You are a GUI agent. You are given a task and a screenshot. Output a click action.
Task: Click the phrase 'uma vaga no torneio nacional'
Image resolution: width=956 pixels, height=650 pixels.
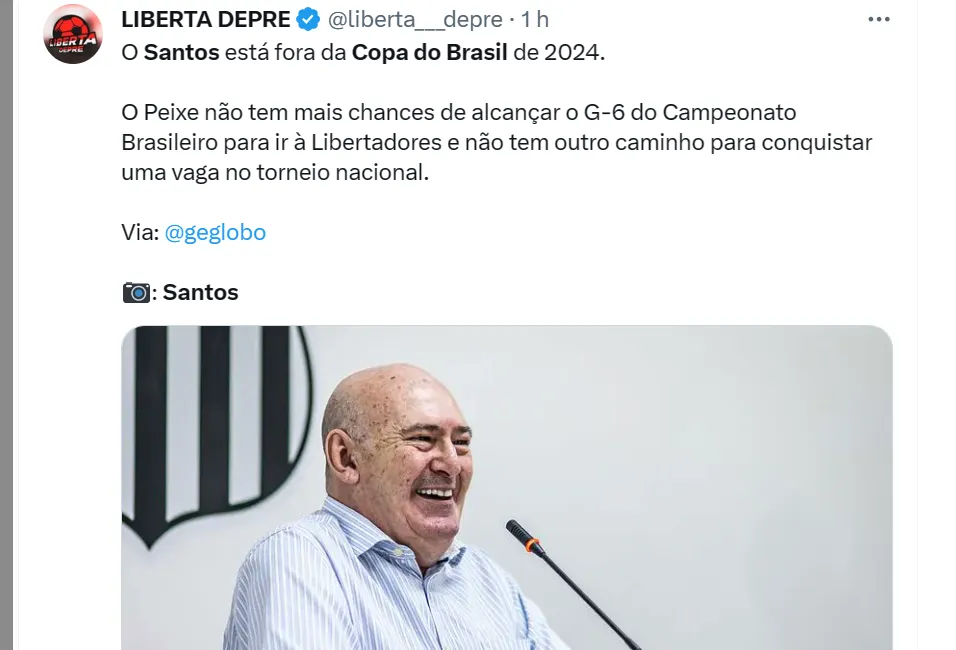click(x=274, y=172)
